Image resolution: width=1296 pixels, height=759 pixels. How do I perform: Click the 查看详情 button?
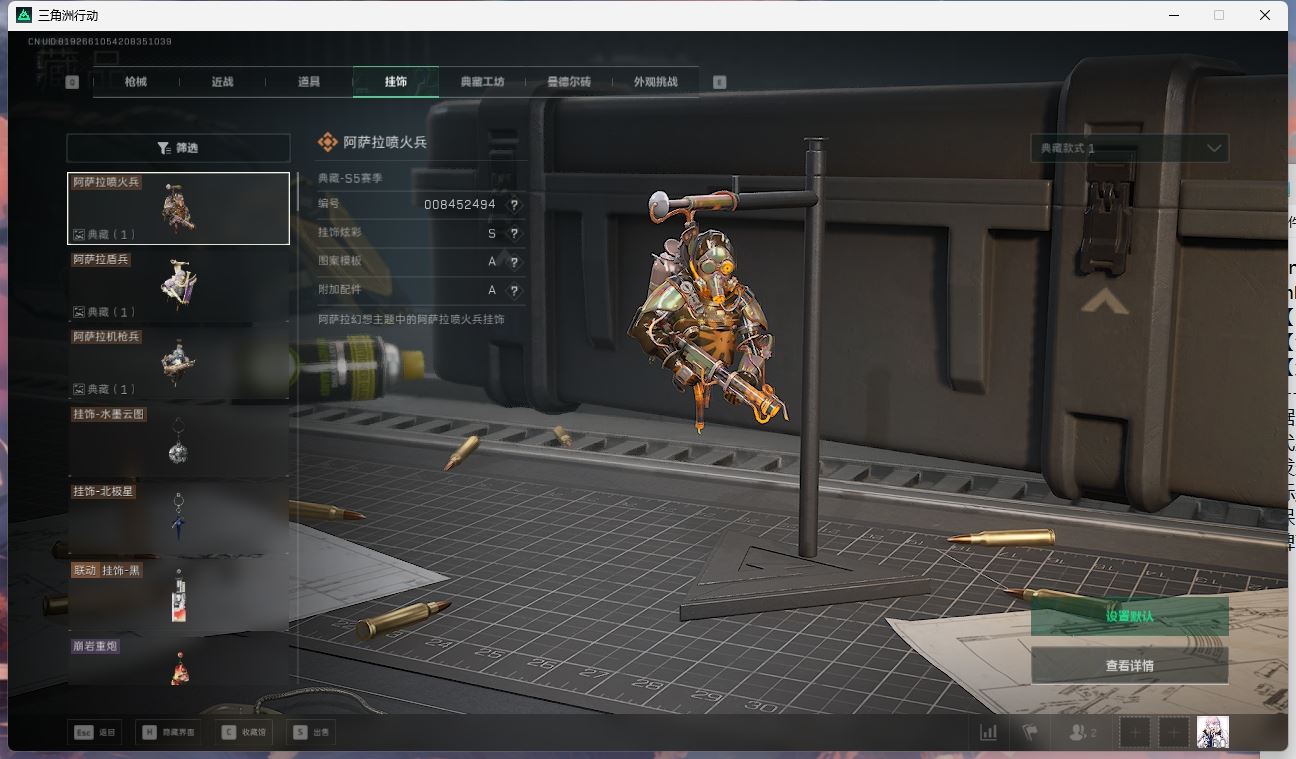pyautogui.click(x=1129, y=665)
